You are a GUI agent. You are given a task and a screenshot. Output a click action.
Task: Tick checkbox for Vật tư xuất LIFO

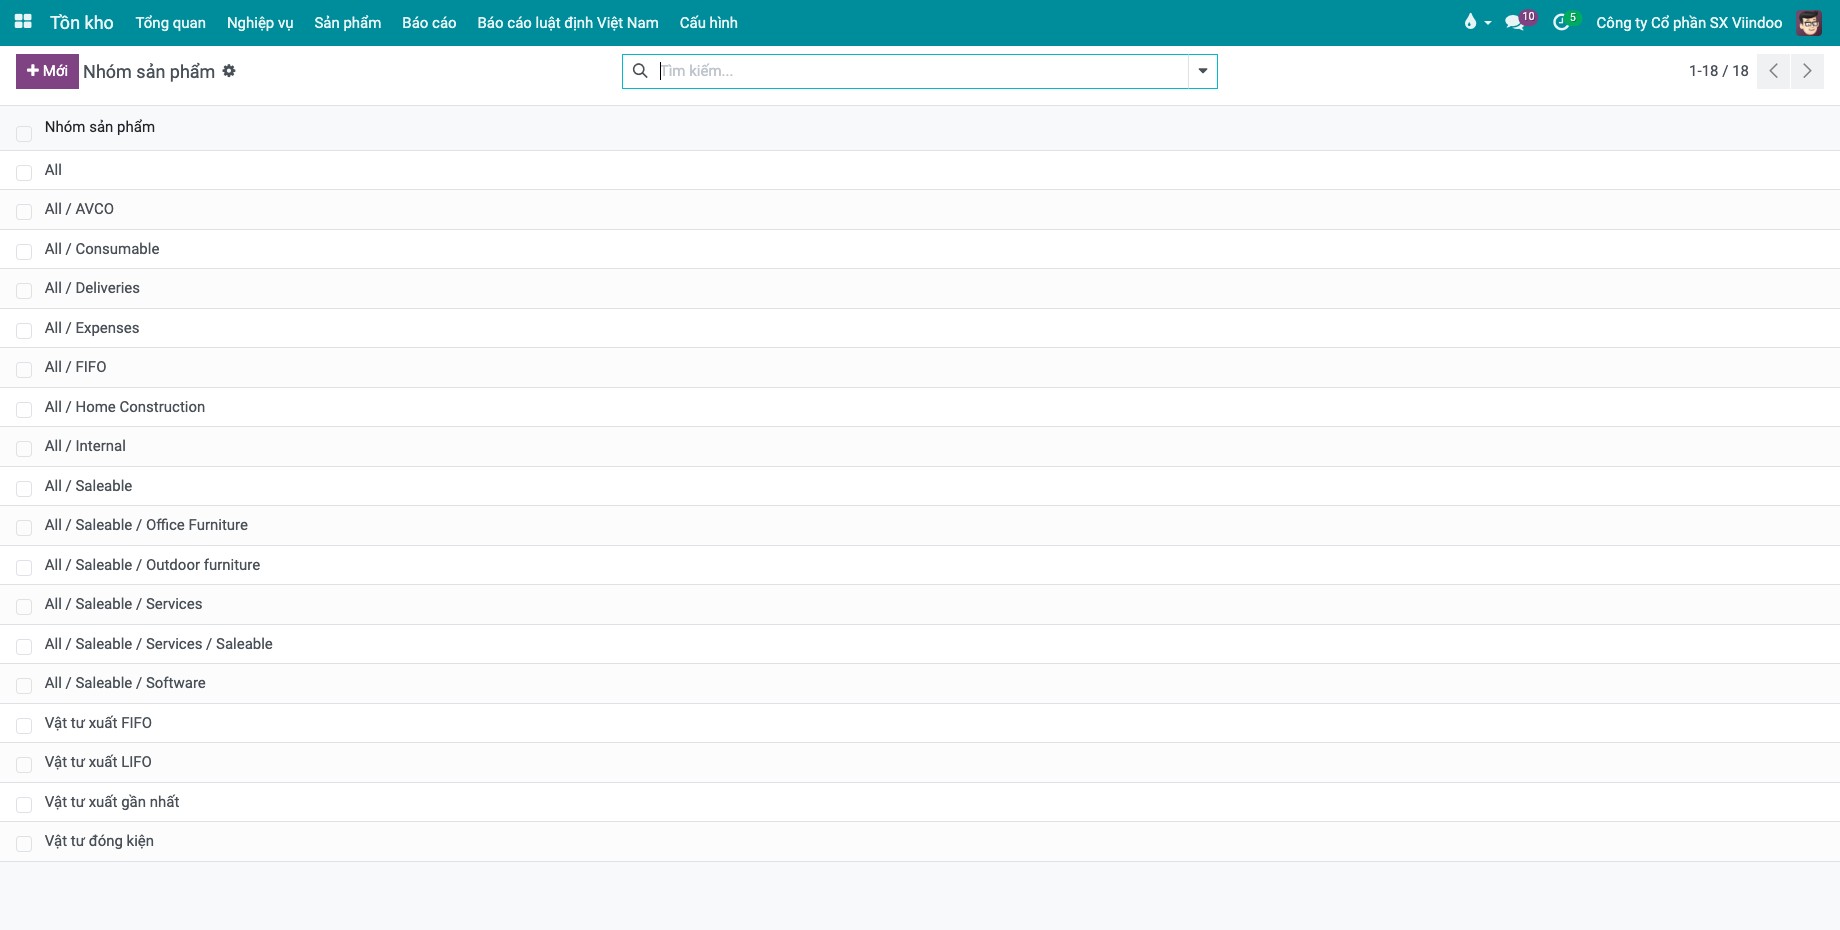24,765
